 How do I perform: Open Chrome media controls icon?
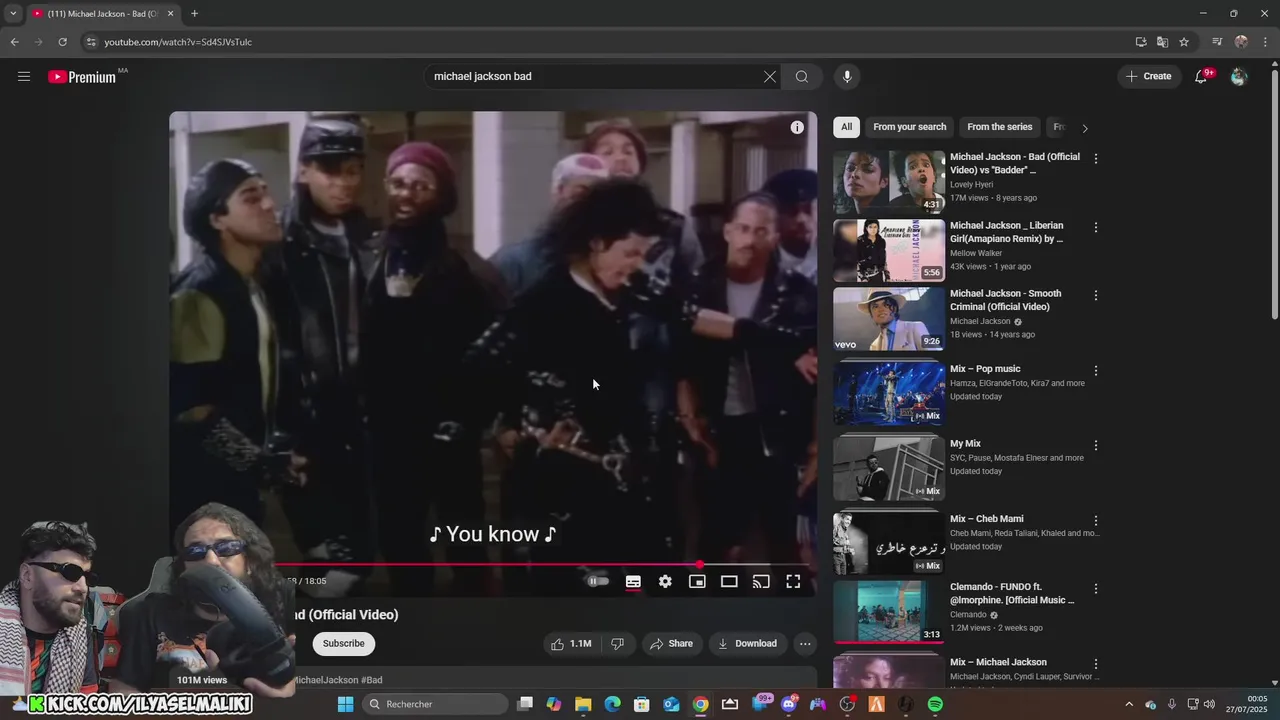pyautogui.click(x=1217, y=42)
